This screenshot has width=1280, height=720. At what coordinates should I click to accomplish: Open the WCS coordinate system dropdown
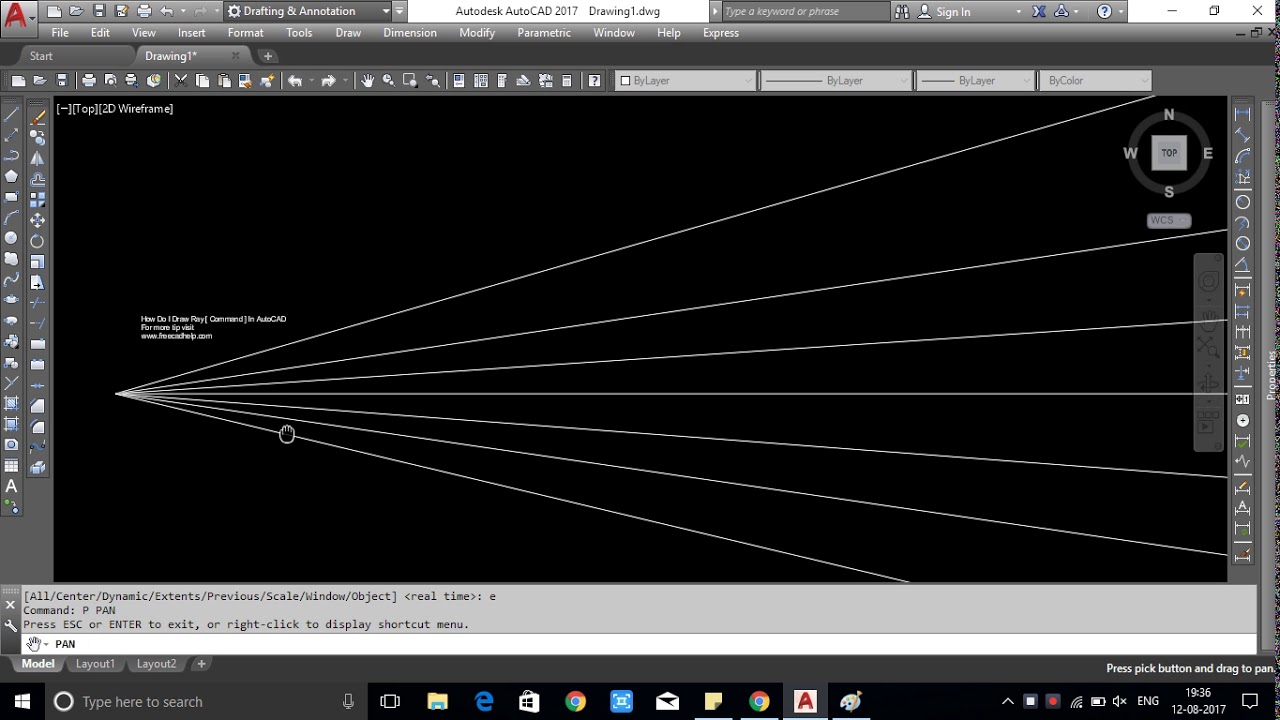click(1169, 220)
